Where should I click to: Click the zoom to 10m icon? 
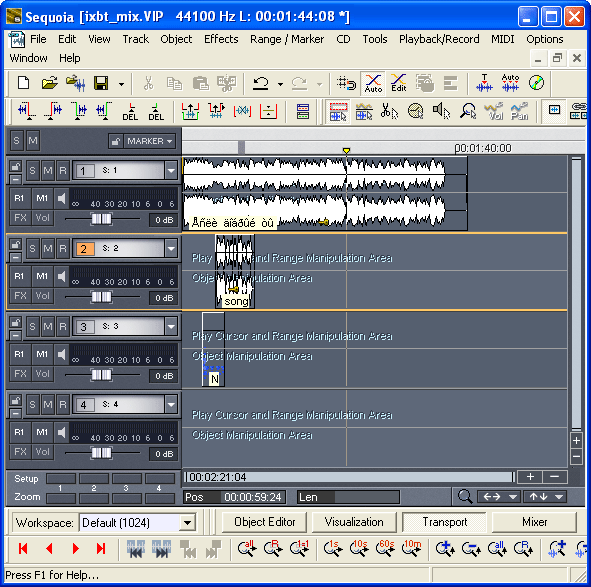click(x=411, y=549)
